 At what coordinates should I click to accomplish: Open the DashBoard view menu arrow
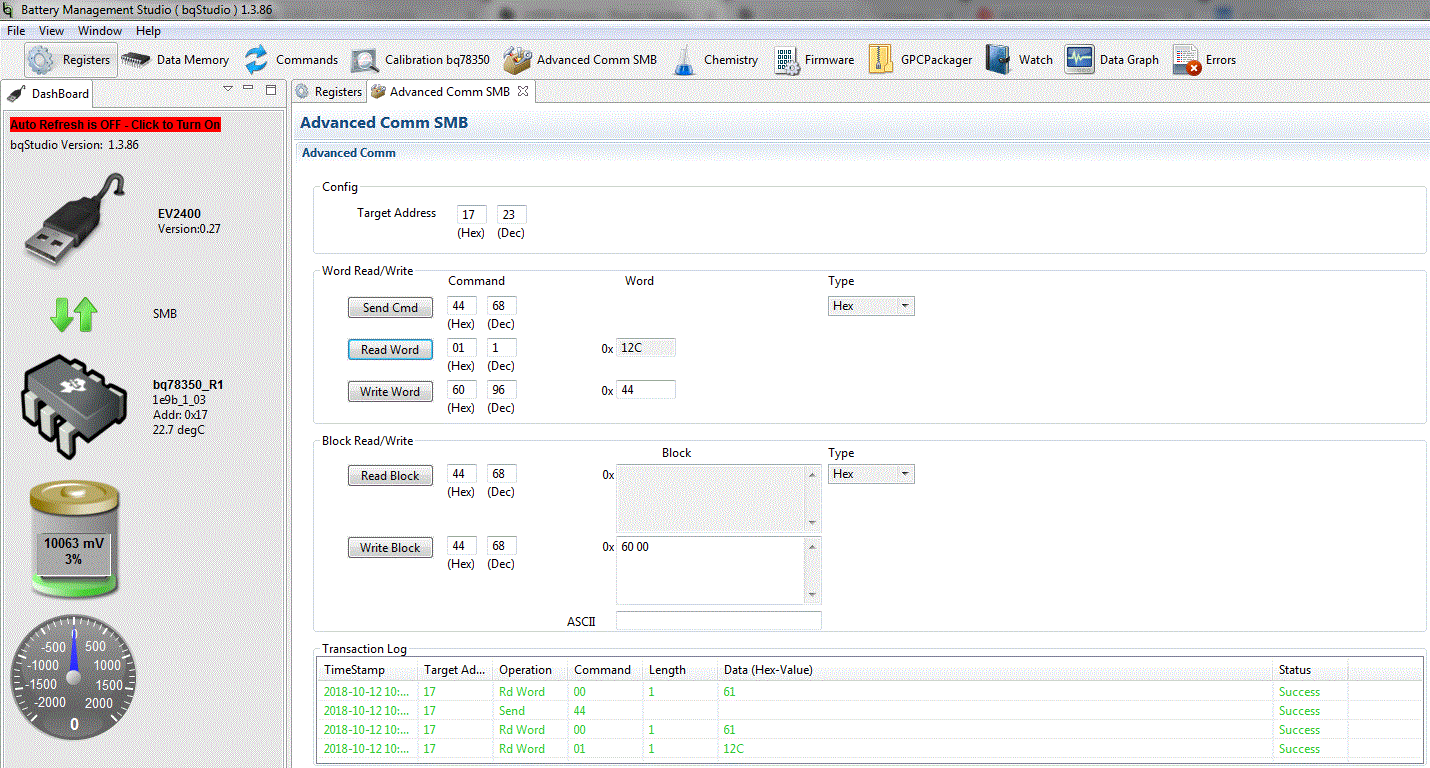coord(228,89)
